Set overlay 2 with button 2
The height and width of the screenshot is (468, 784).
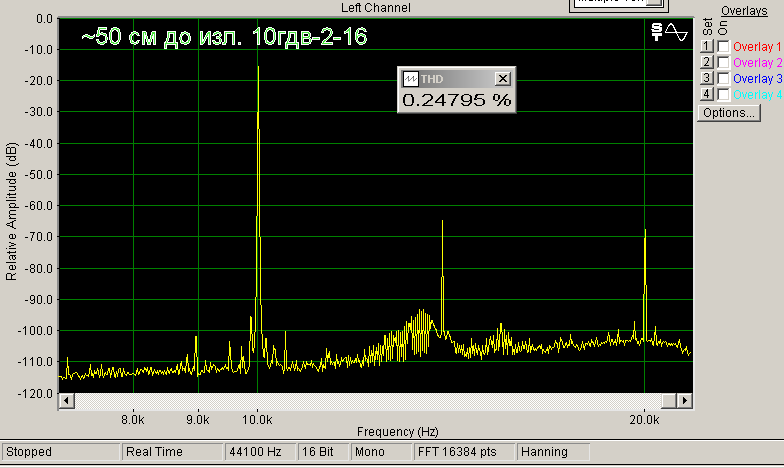tap(706, 62)
